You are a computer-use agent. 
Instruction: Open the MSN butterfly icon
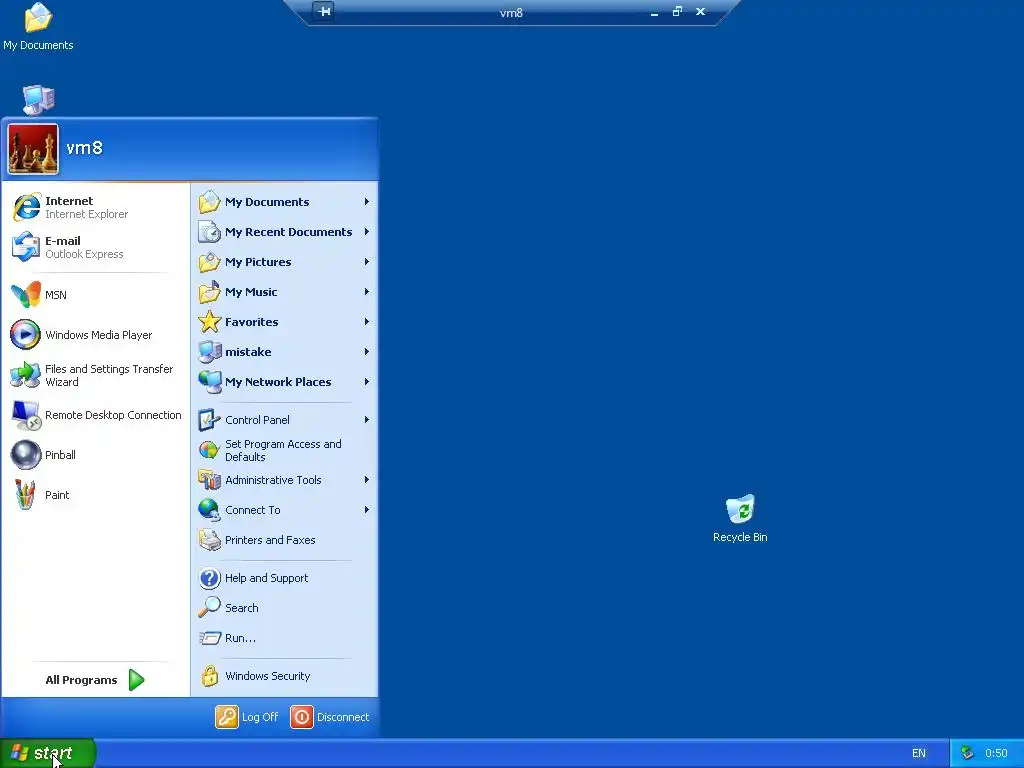coord(26,295)
